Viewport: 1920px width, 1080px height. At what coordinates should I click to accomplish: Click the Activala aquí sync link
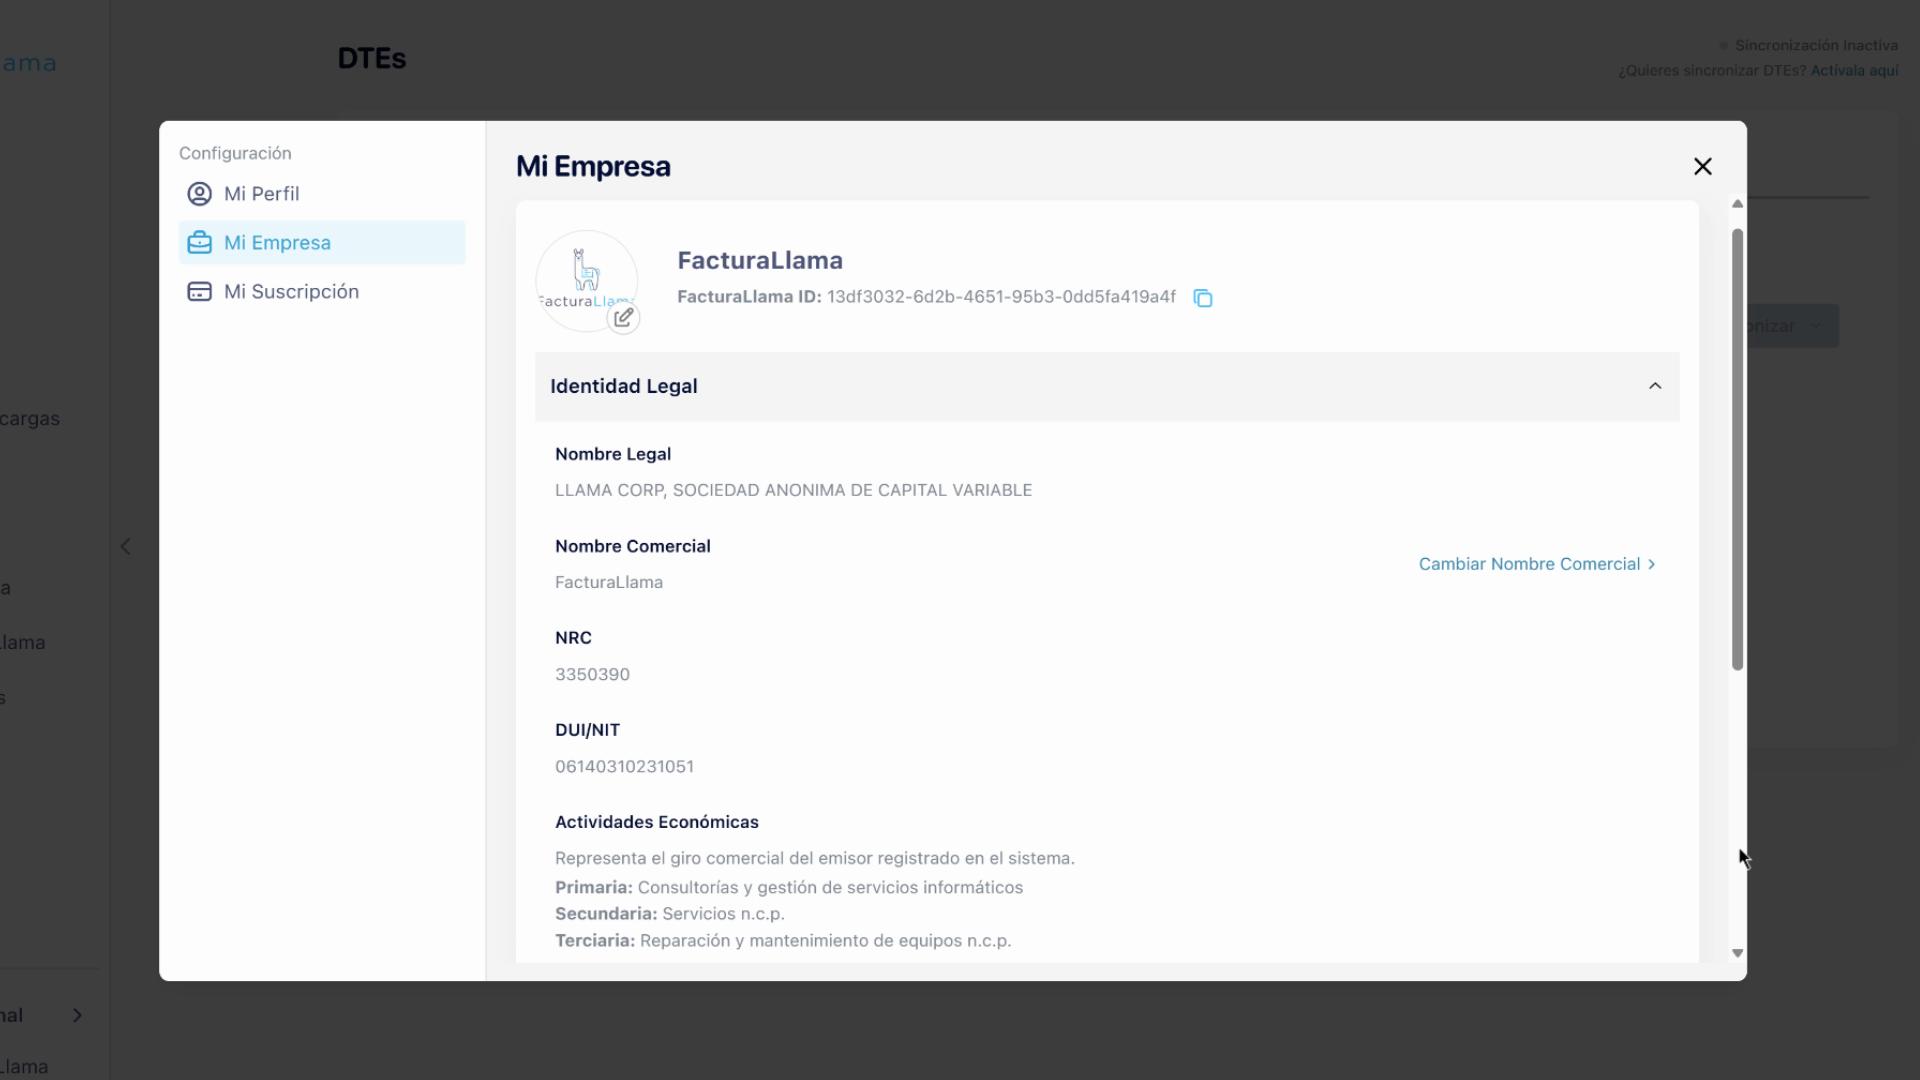[x=1854, y=71]
